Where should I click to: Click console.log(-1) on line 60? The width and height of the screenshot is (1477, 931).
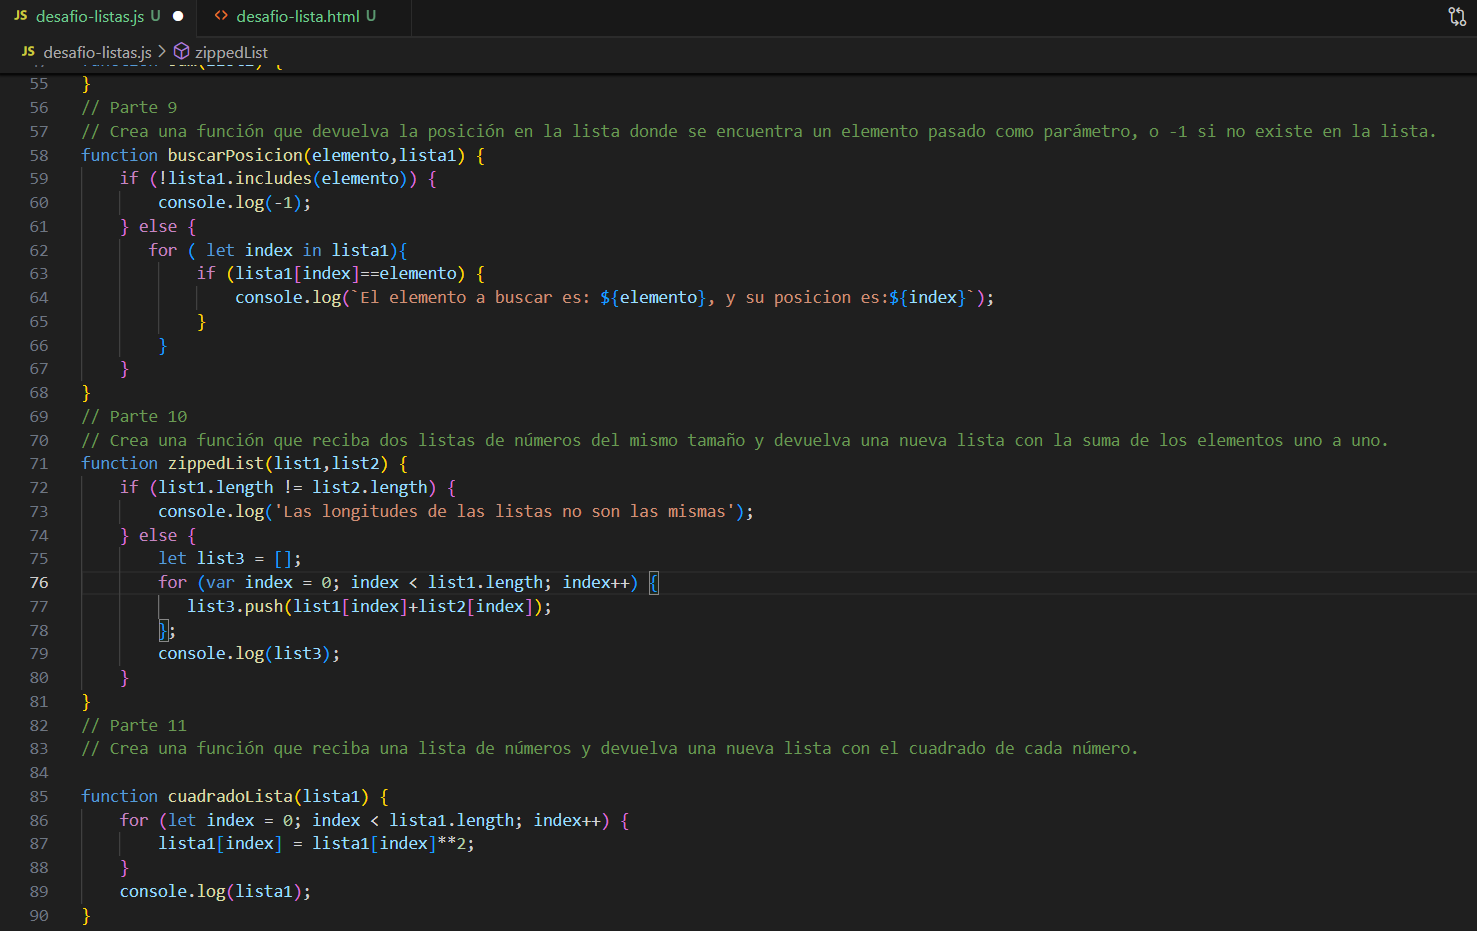(x=235, y=202)
